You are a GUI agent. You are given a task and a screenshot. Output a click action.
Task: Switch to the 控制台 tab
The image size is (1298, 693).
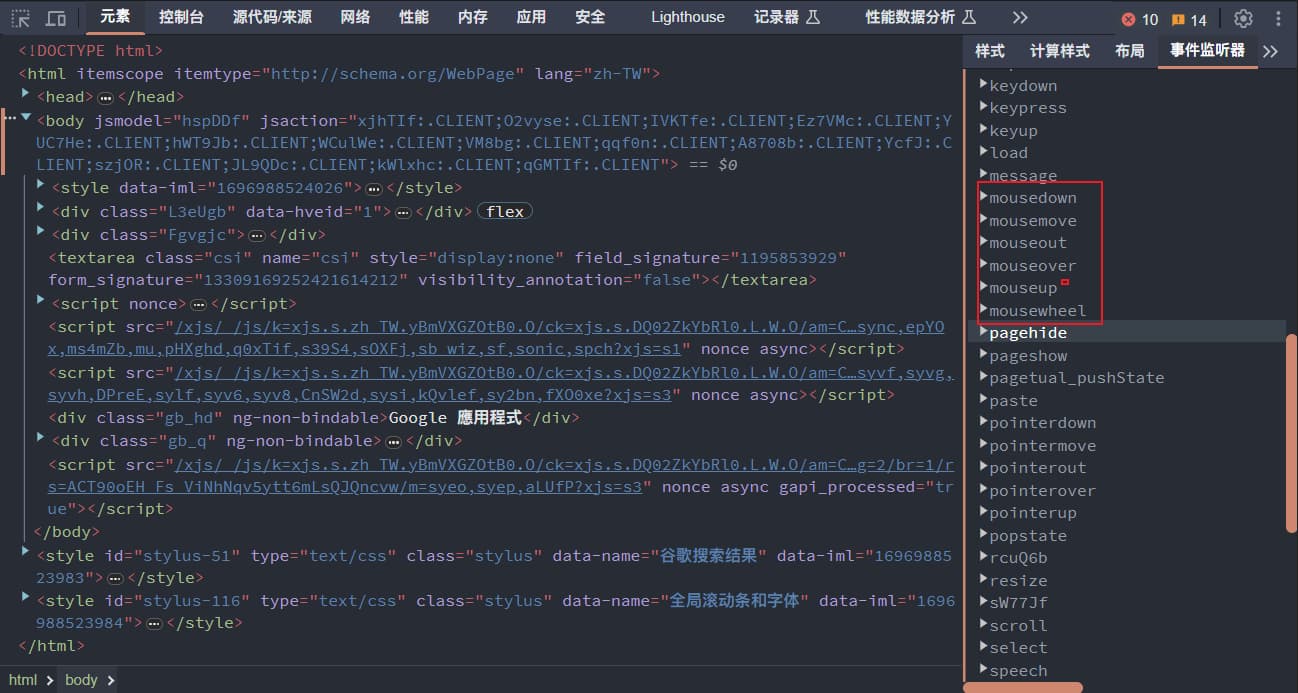point(181,17)
